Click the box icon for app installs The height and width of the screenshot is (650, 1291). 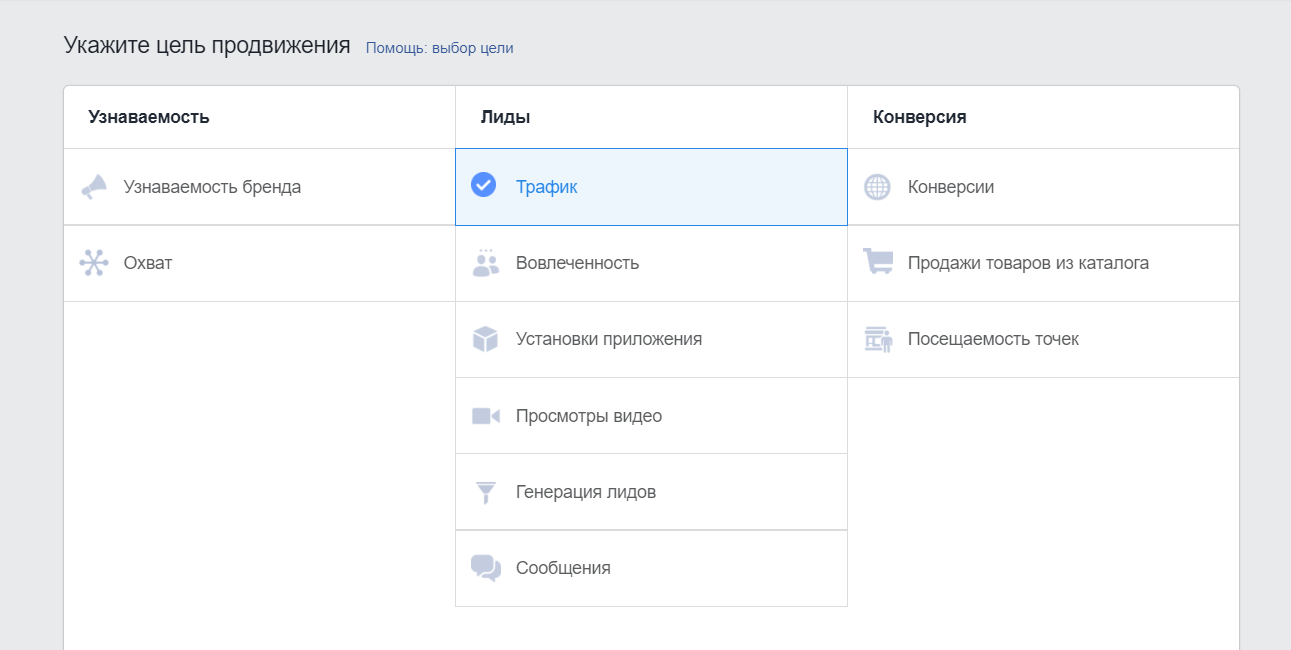(x=485, y=339)
